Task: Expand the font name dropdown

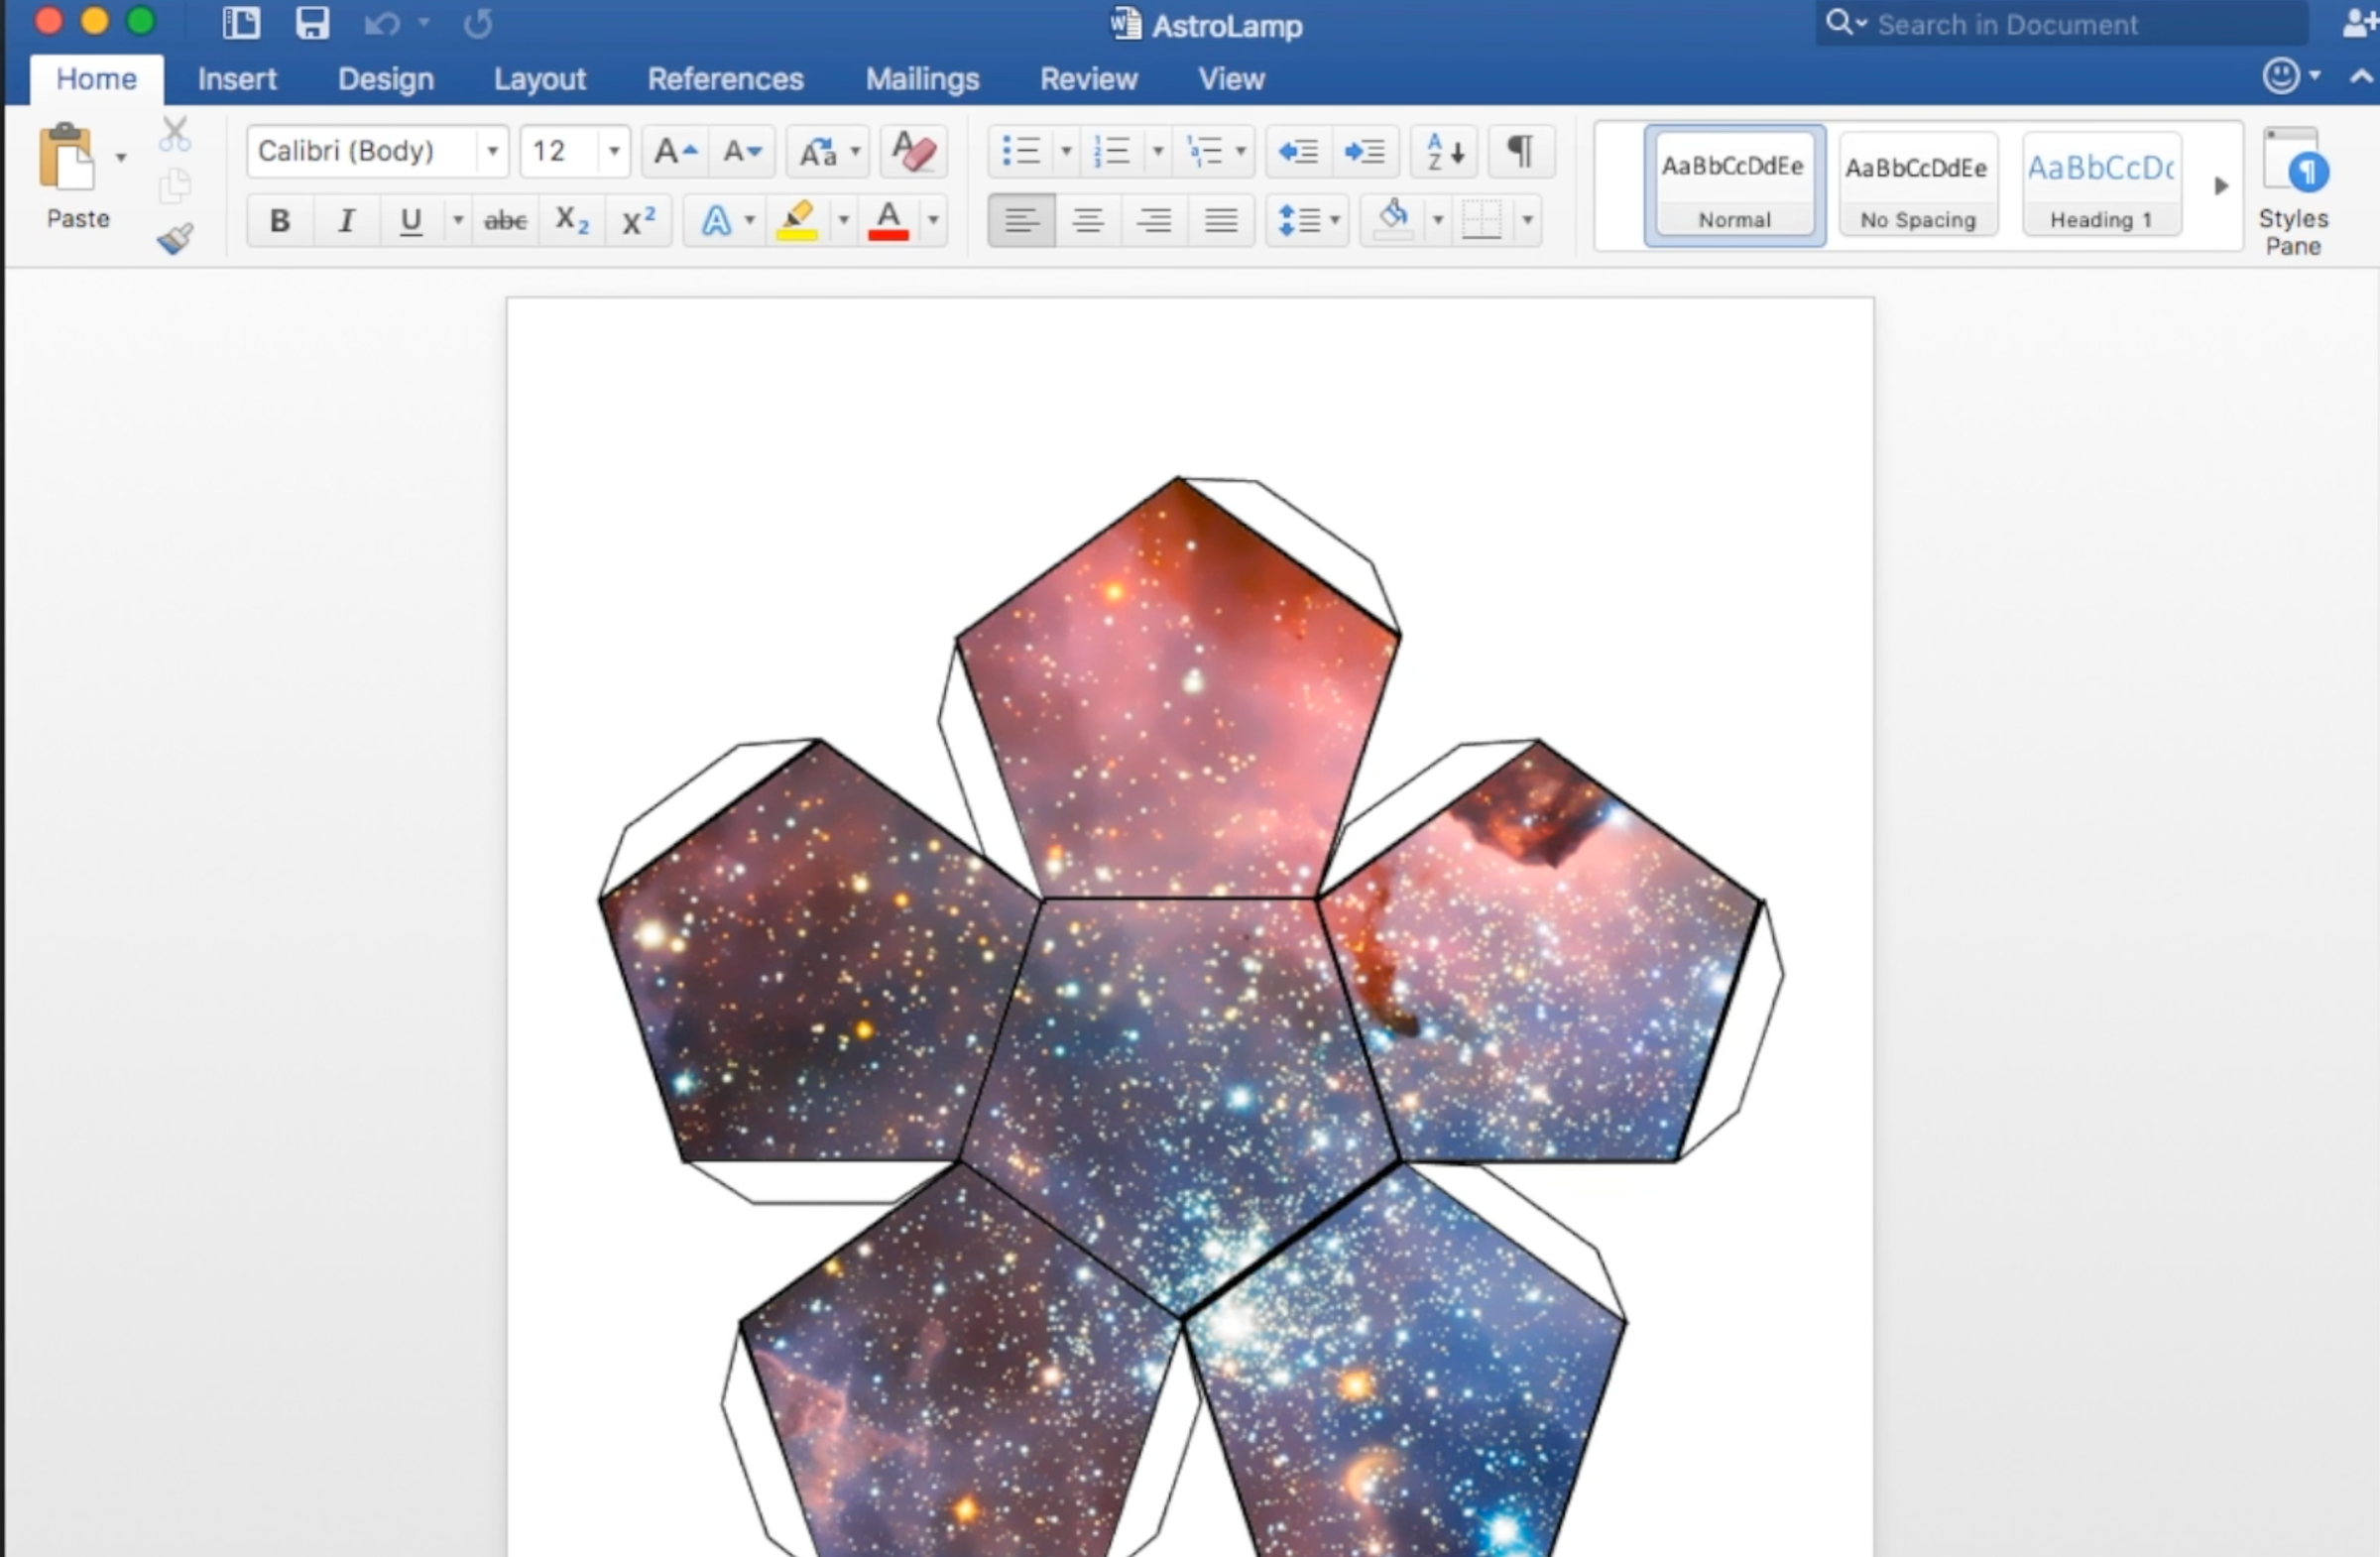Action: (491, 151)
